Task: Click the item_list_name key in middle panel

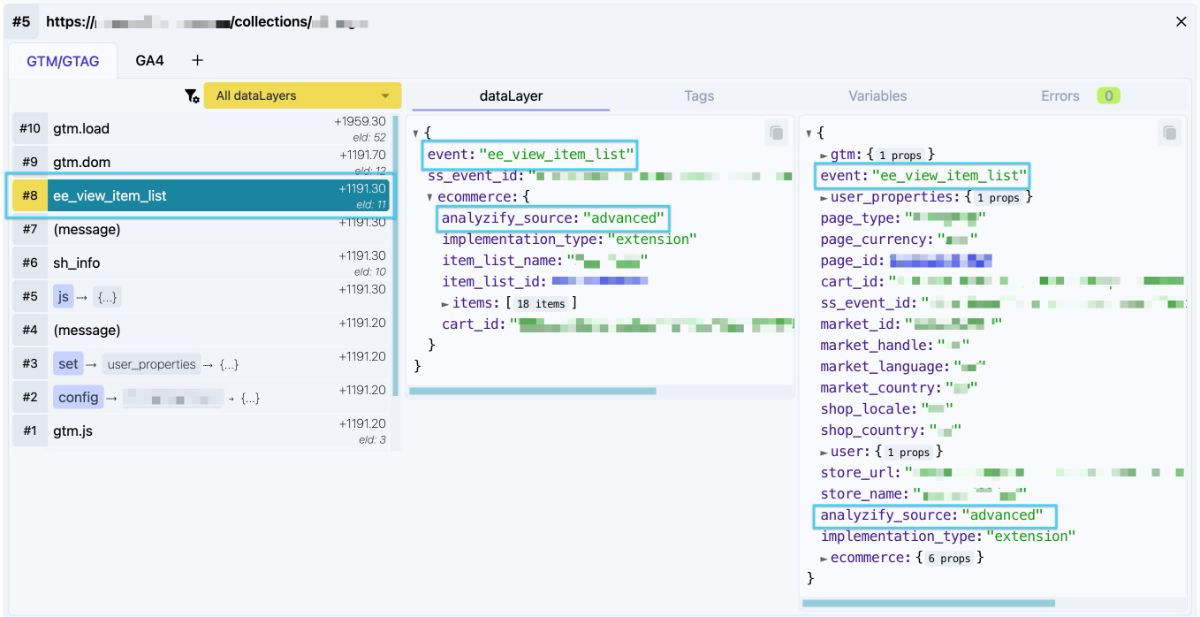Action: coord(502,261)
